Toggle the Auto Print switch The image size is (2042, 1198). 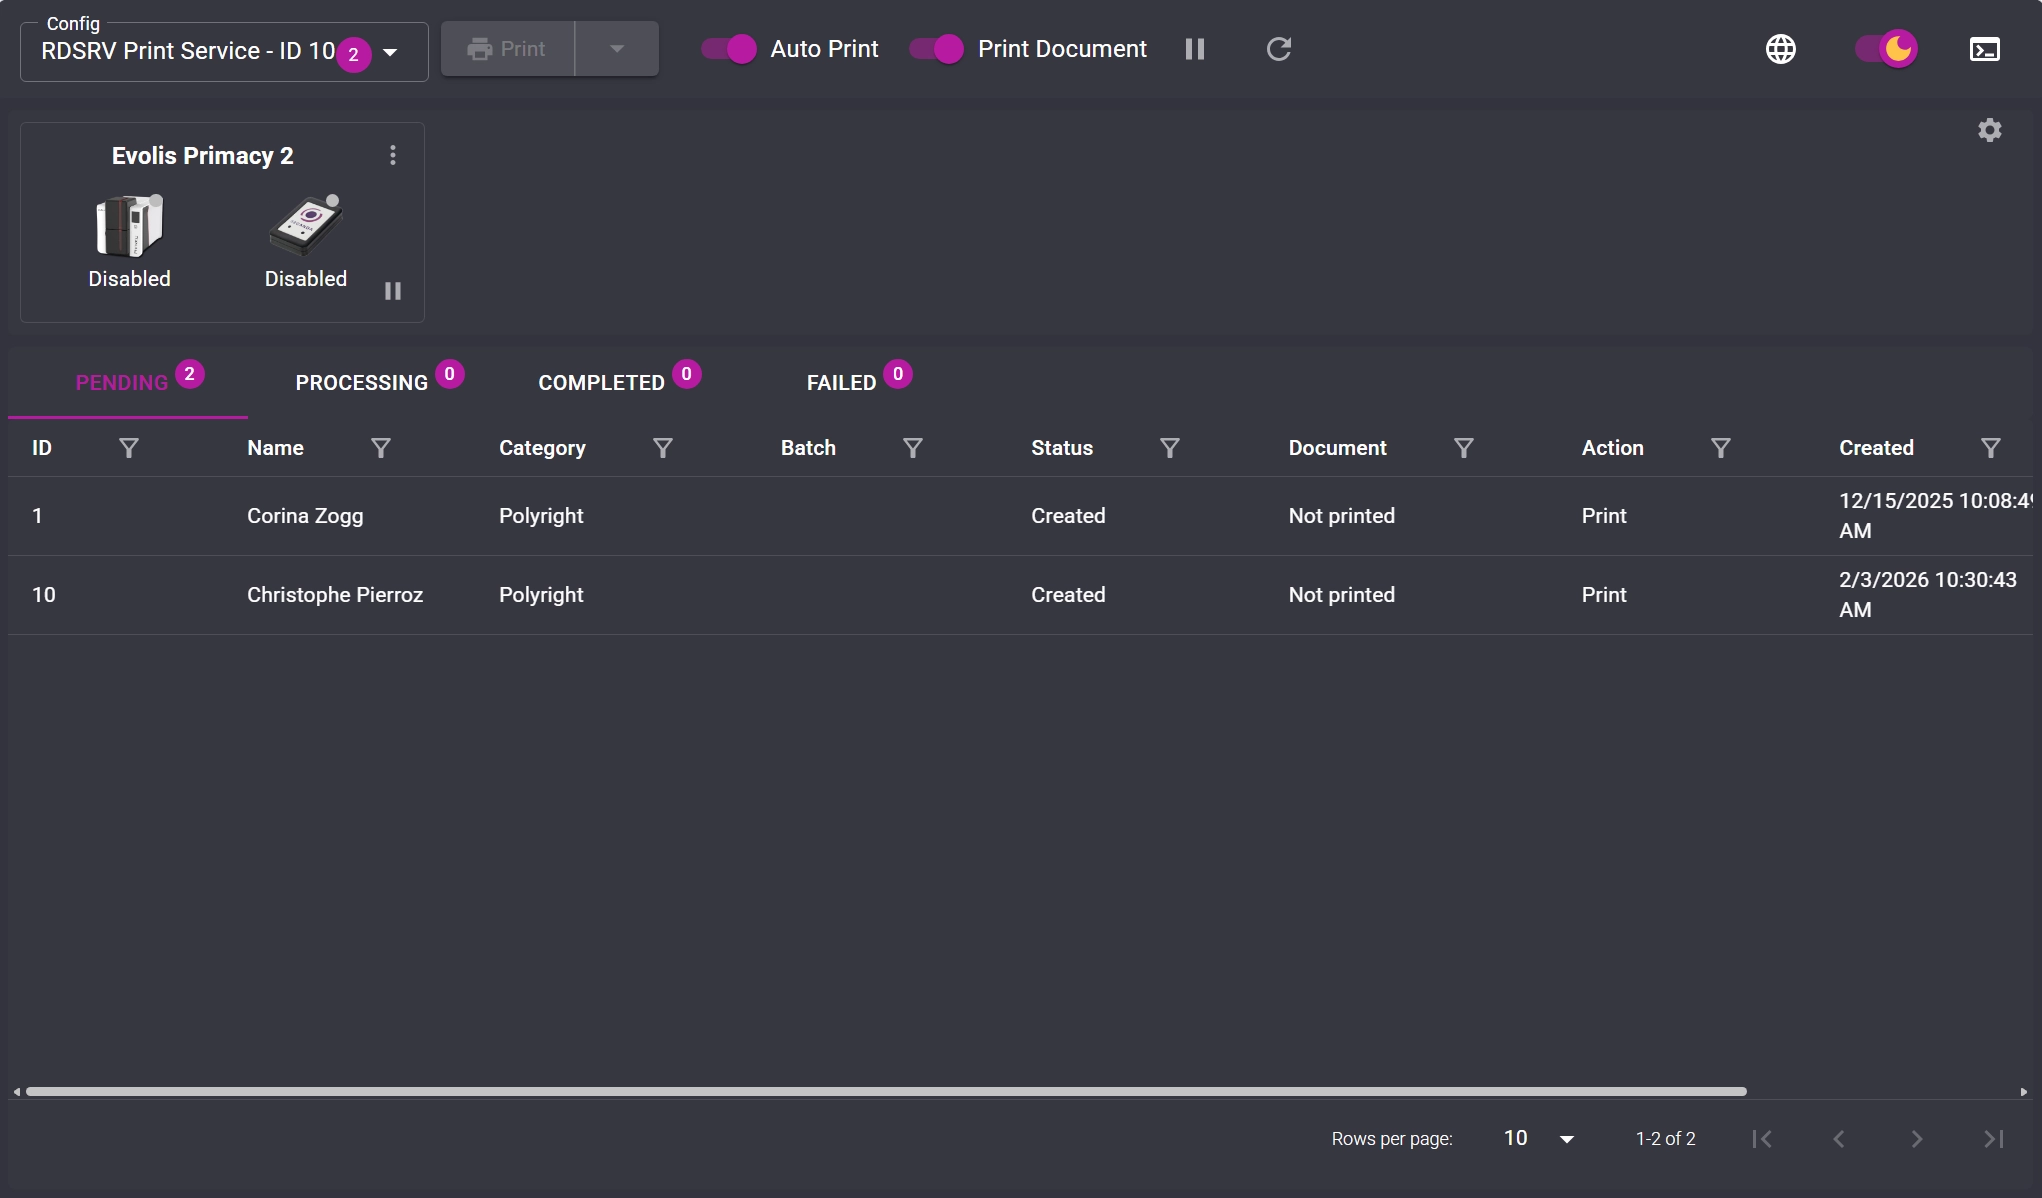pyautogui.click(x=729, y=49)
